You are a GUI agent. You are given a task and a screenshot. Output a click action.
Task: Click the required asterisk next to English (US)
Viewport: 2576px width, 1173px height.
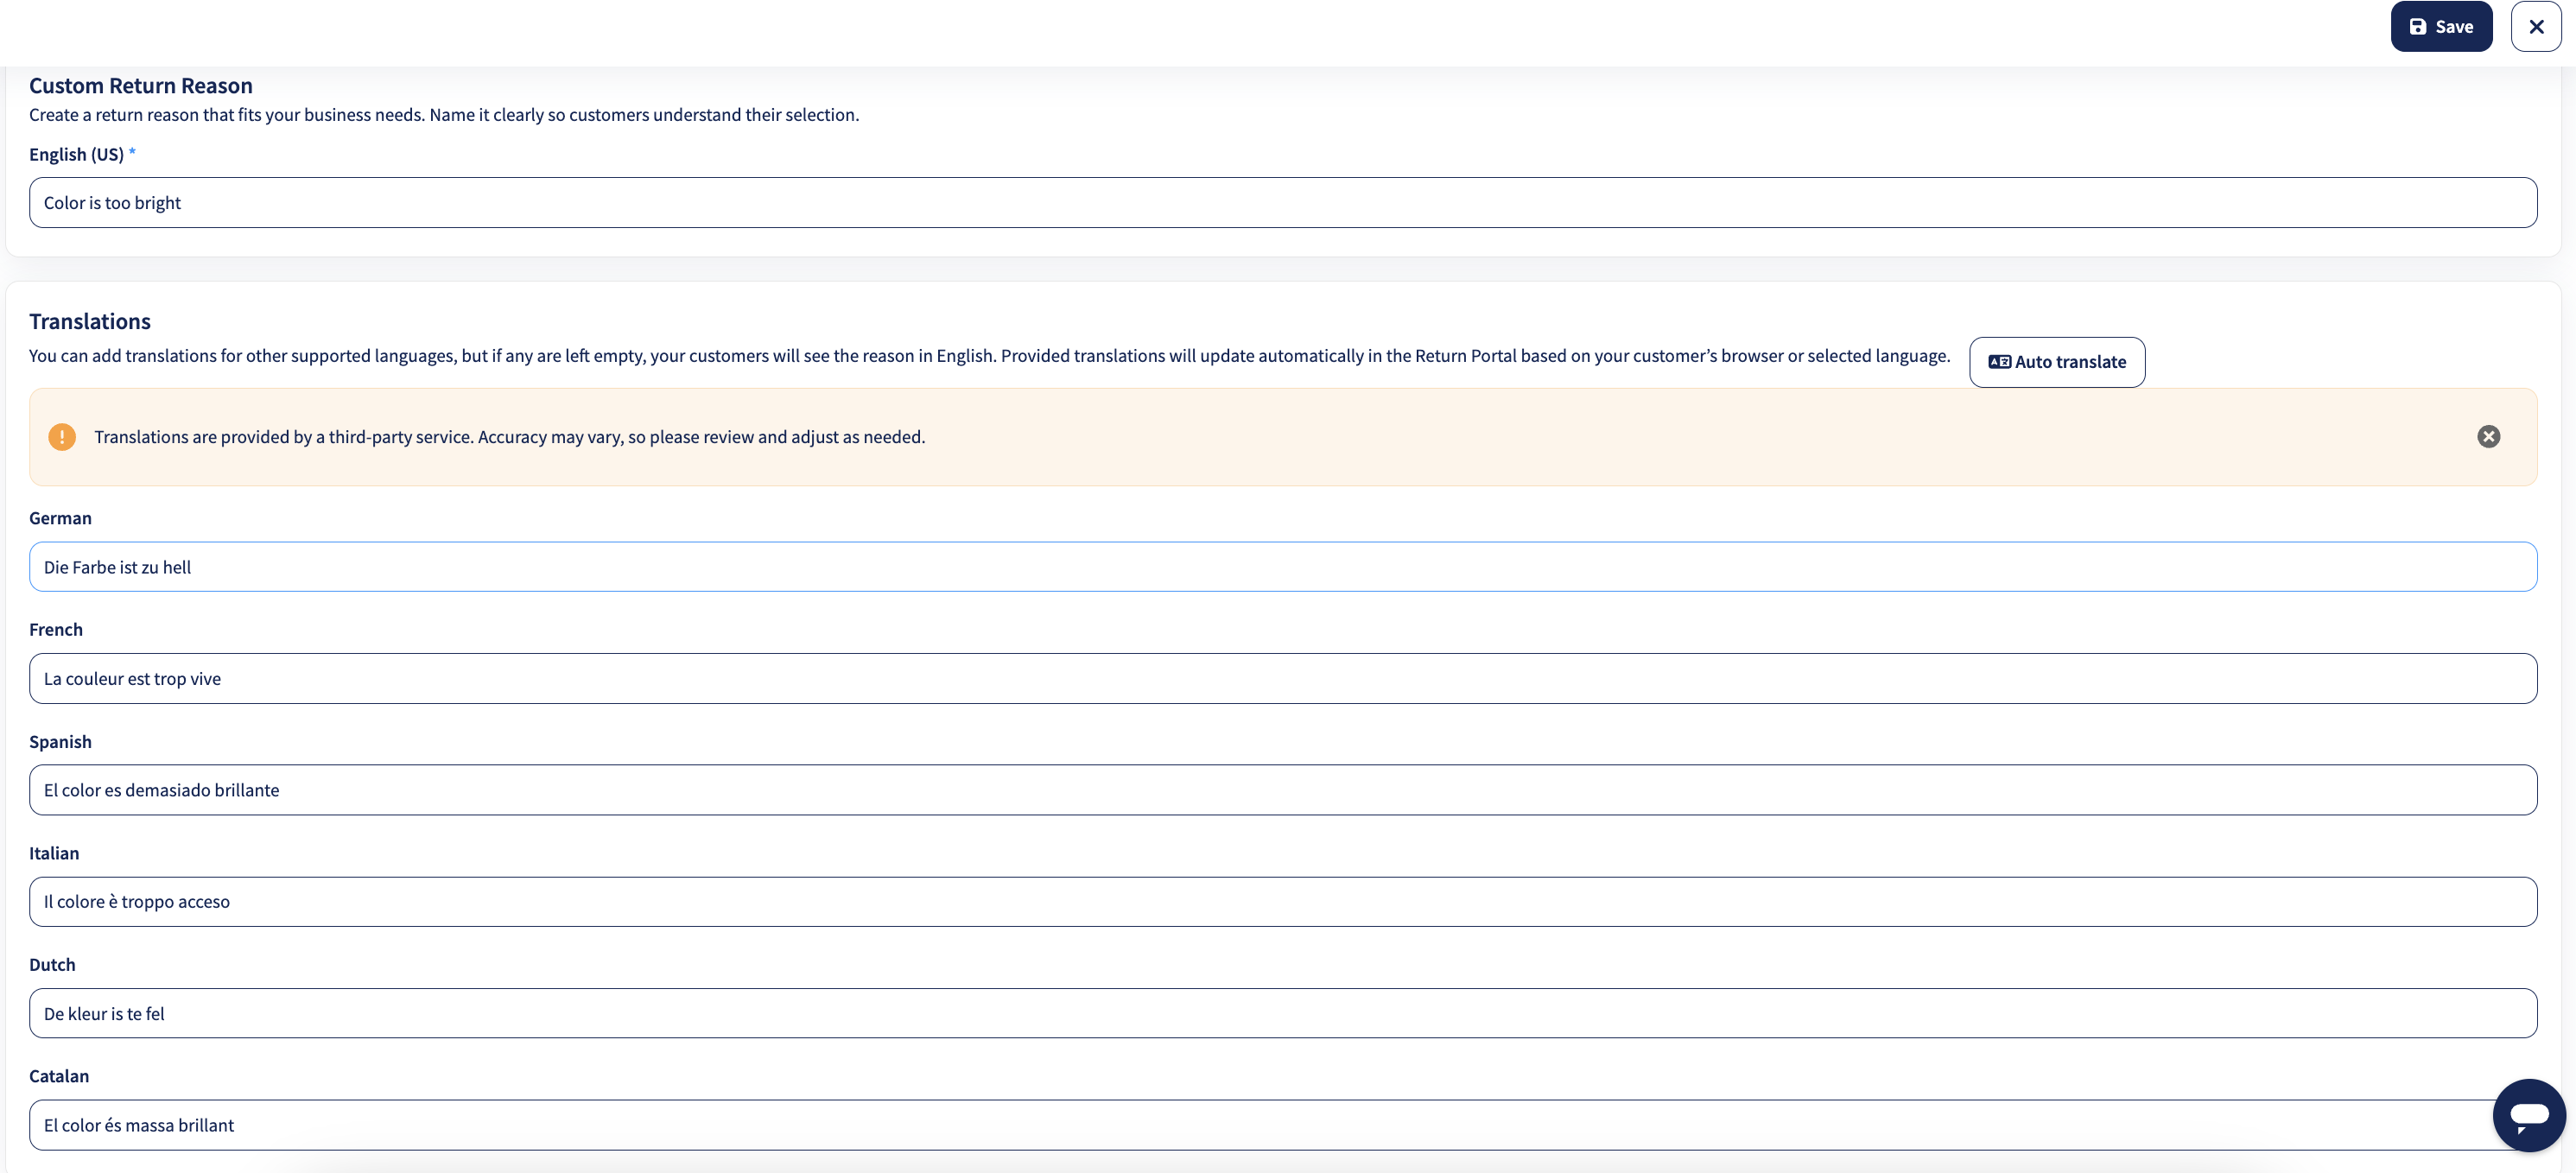(131, 152)
